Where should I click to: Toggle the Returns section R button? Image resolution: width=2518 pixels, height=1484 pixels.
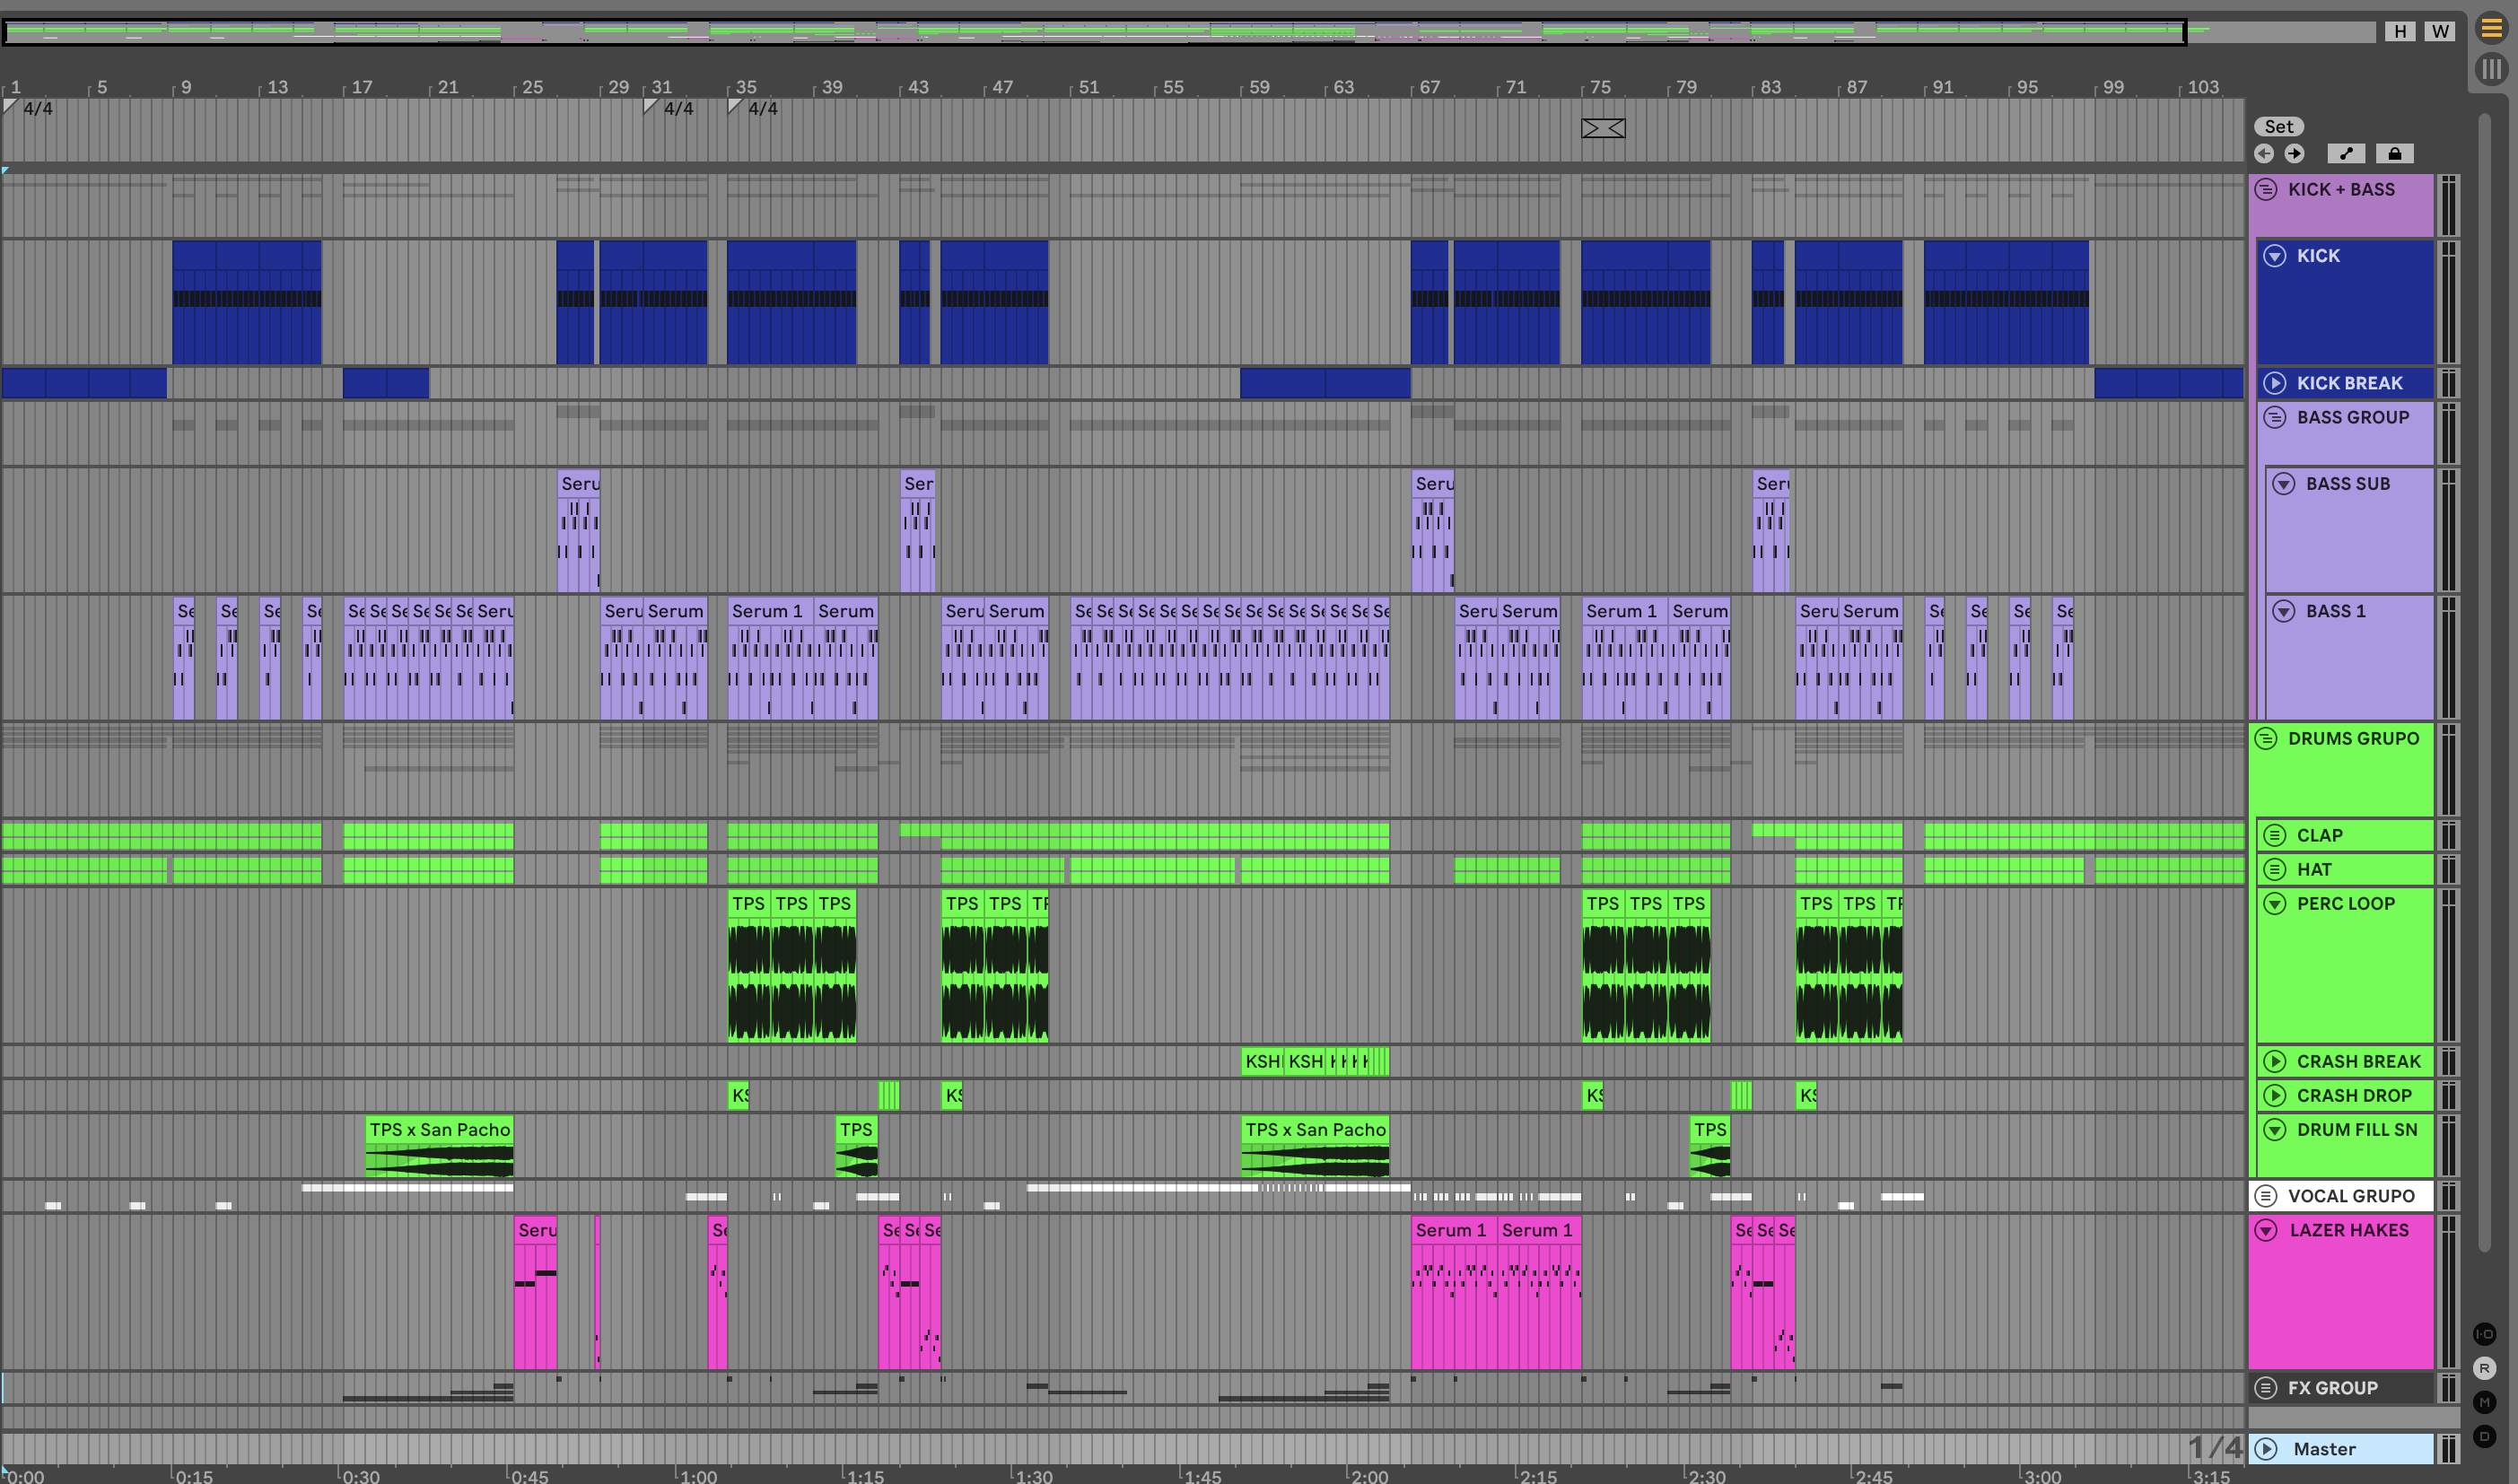2484,1368
